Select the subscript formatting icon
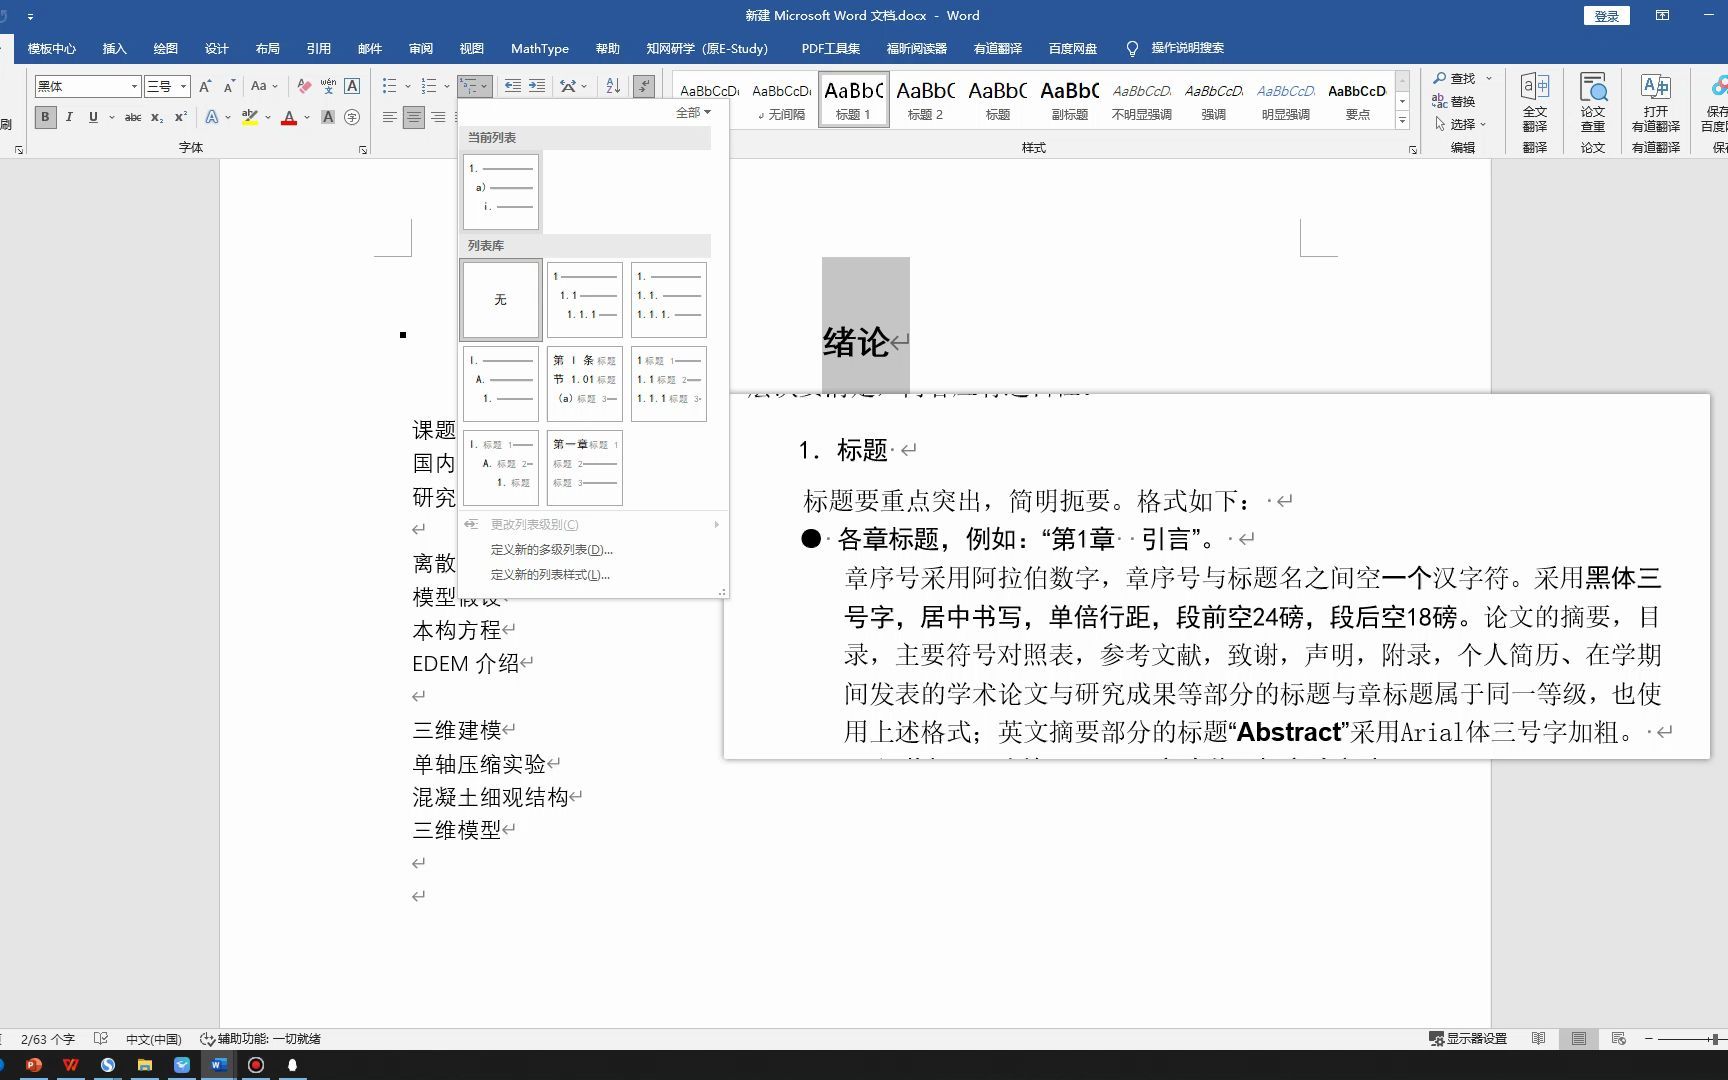 click(156, 117)
